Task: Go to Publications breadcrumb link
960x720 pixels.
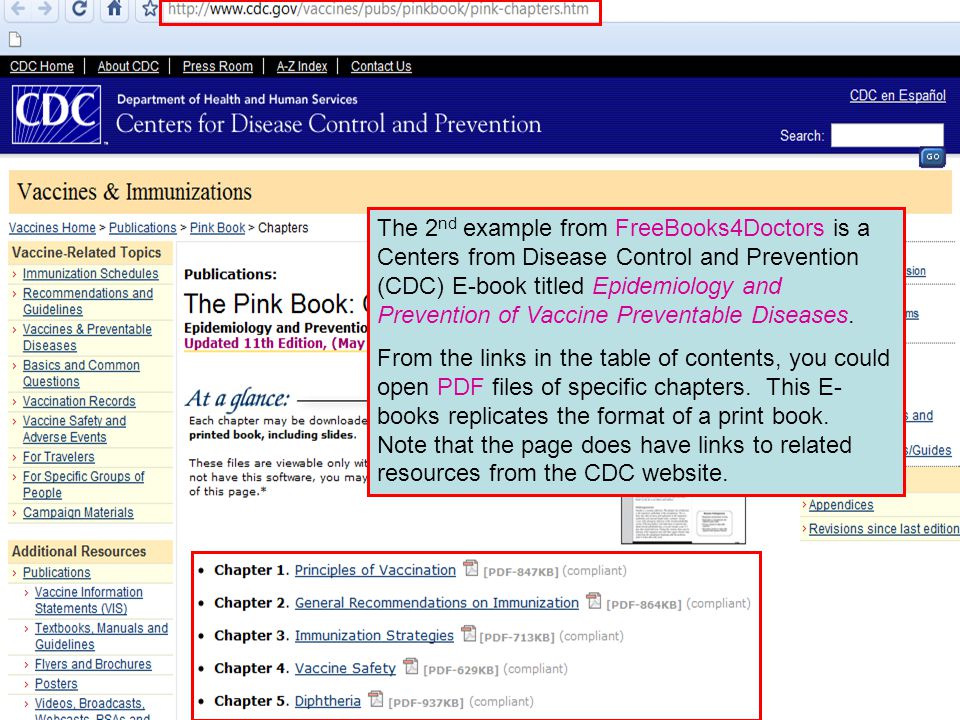Action: (x=143, y=228)
